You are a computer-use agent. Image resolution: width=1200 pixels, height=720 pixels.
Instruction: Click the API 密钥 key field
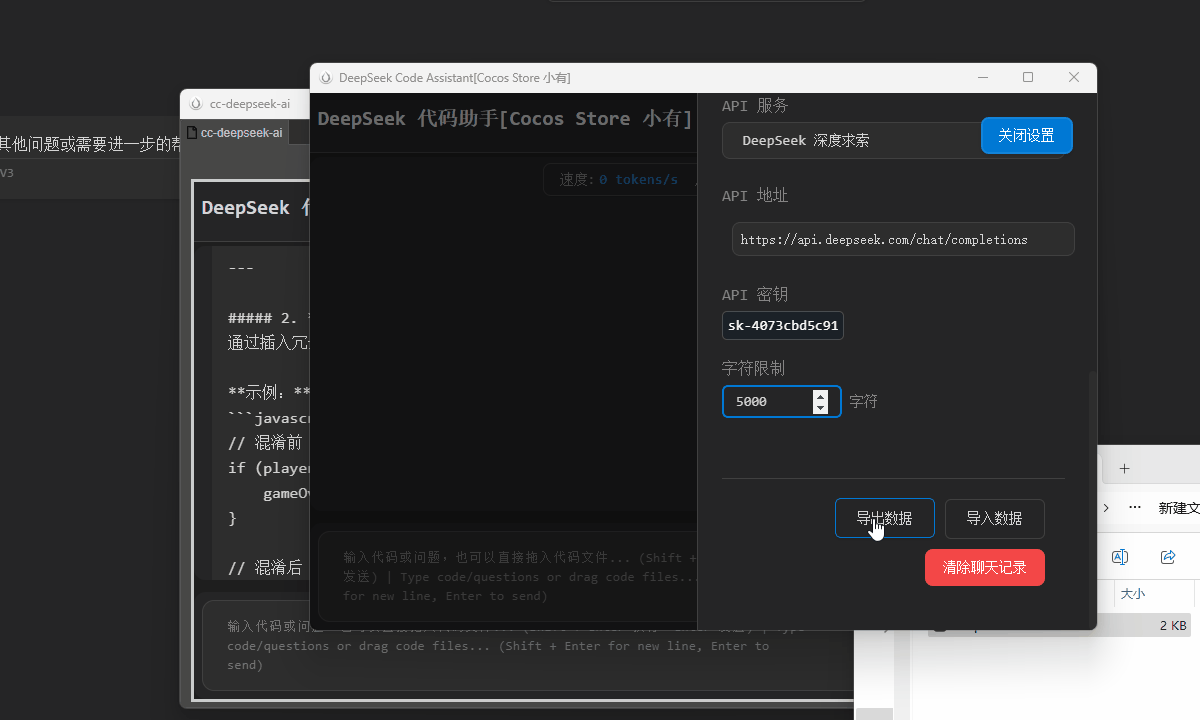(x=783, y=326)
